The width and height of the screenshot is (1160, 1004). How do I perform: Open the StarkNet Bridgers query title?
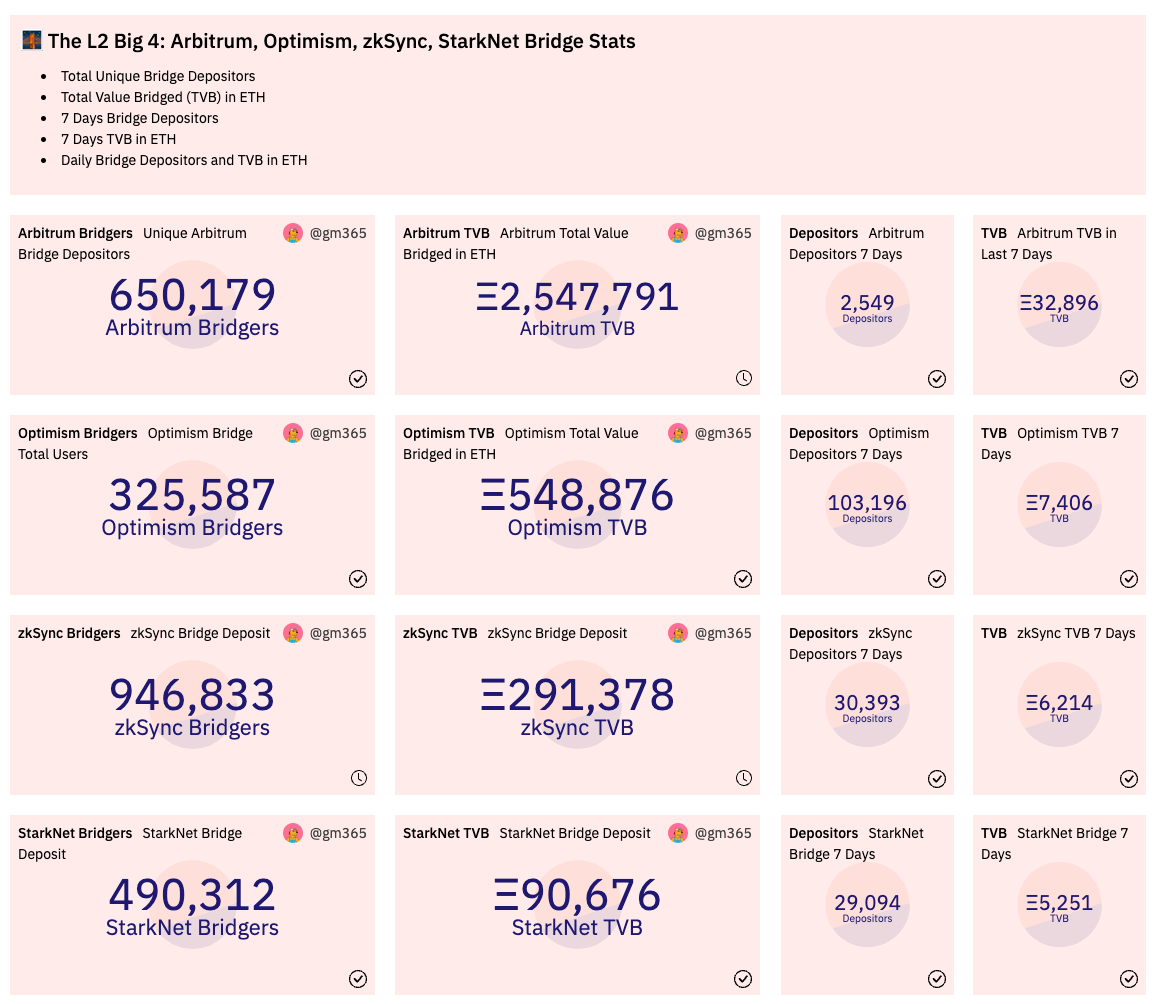click(x=75, y=833)
